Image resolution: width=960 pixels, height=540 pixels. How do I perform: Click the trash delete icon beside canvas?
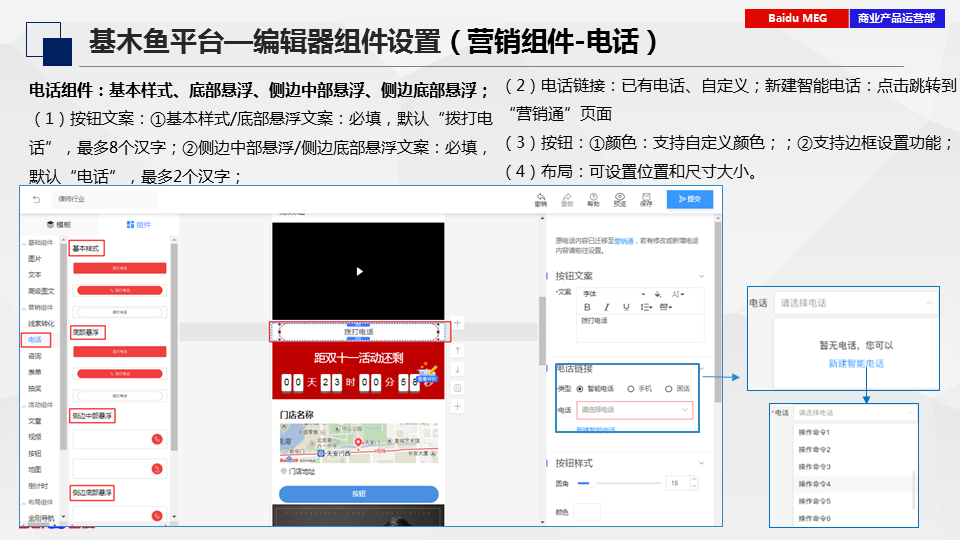click(x=457, y=388)
